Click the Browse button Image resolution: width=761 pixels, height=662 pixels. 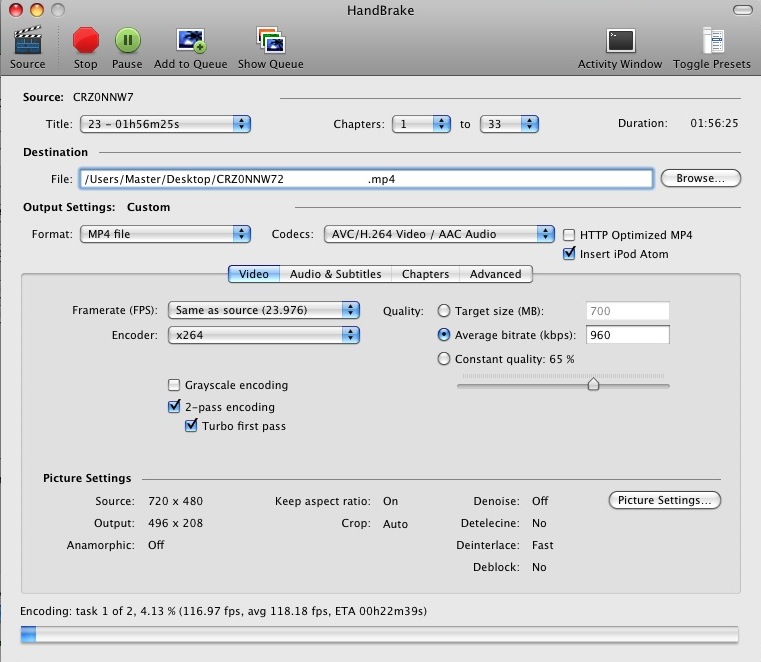700,178
